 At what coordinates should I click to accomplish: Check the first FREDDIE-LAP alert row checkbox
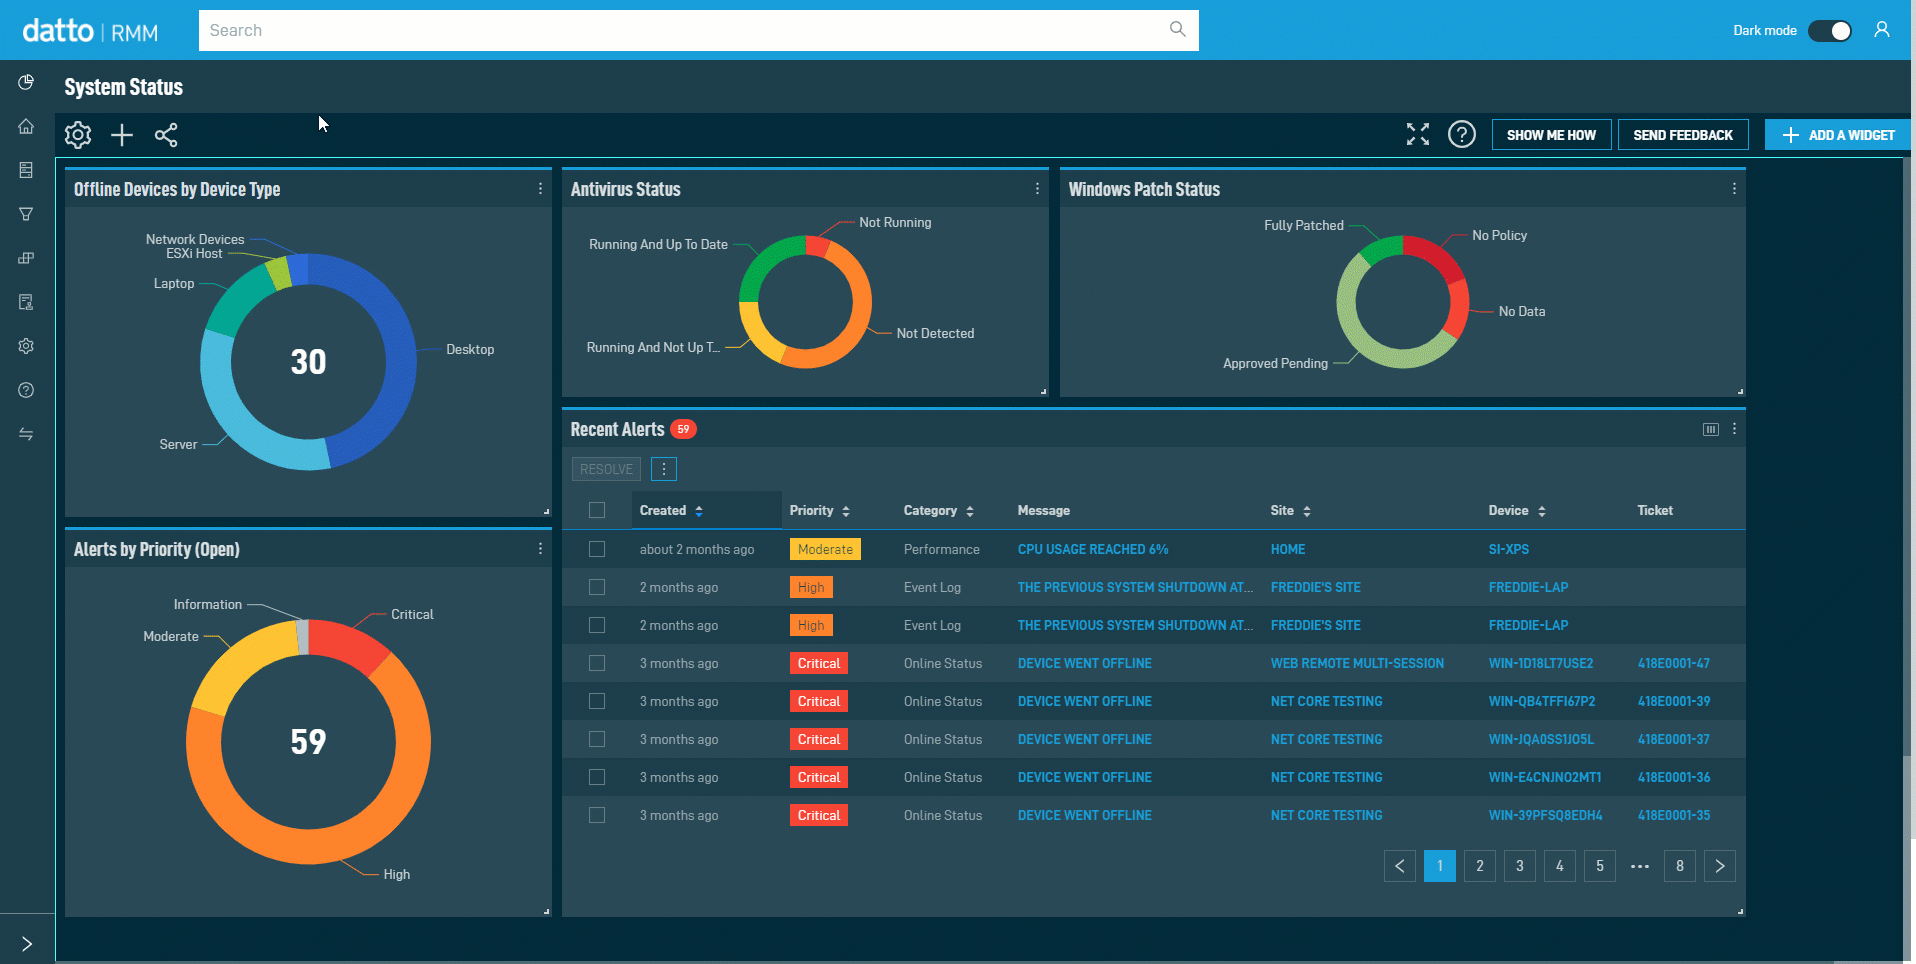[x=597, y=587]
